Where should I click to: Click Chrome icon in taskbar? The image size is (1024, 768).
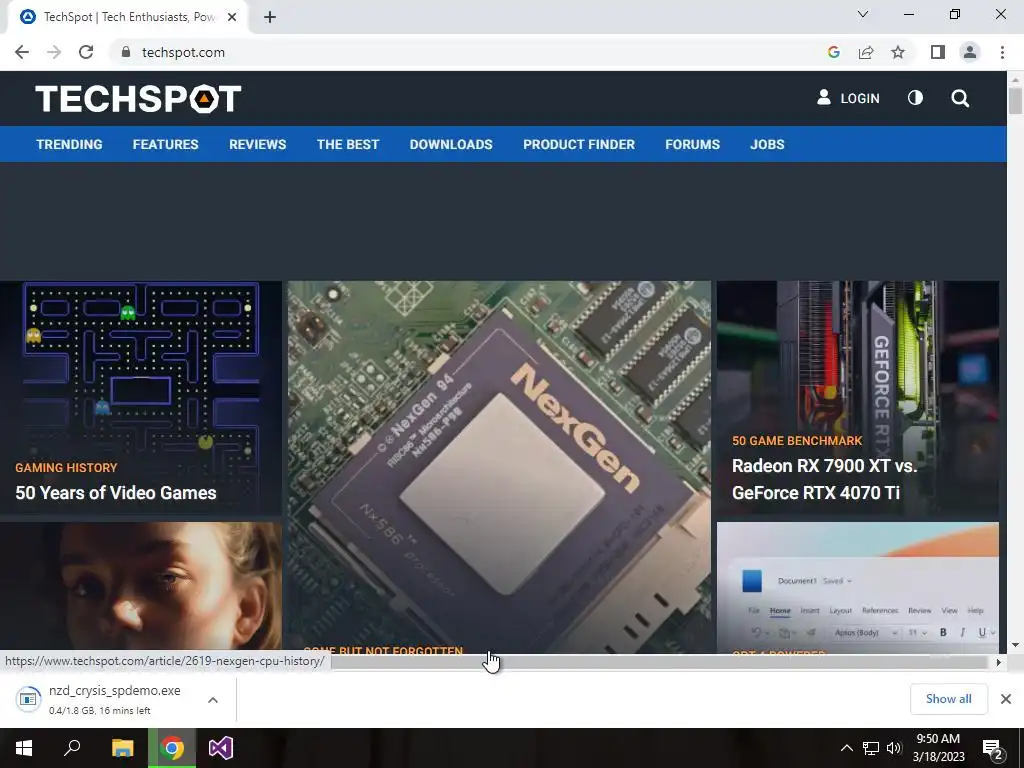coord(172,748)
